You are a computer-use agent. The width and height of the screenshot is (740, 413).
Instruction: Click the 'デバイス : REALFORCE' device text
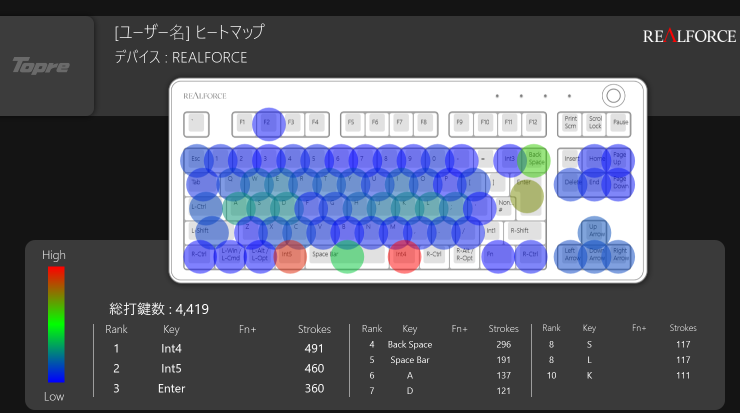point(181,58)
